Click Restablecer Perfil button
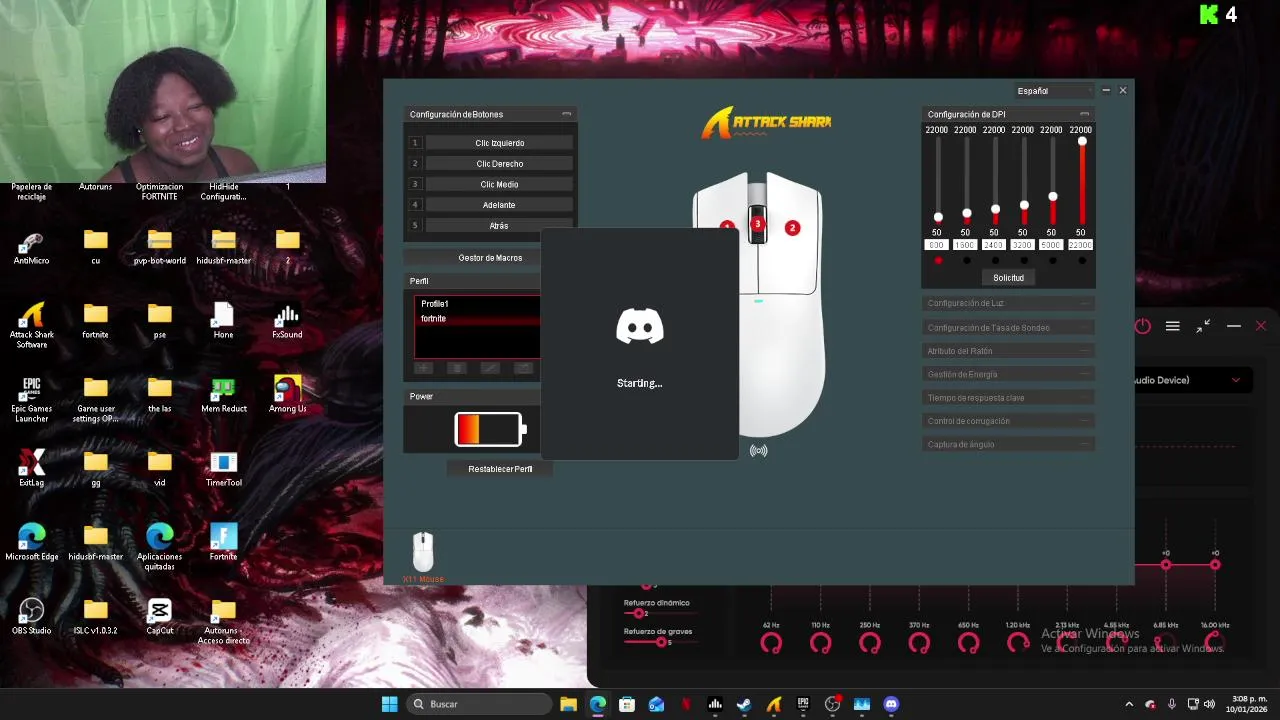1280x720 pixels. 500,469
